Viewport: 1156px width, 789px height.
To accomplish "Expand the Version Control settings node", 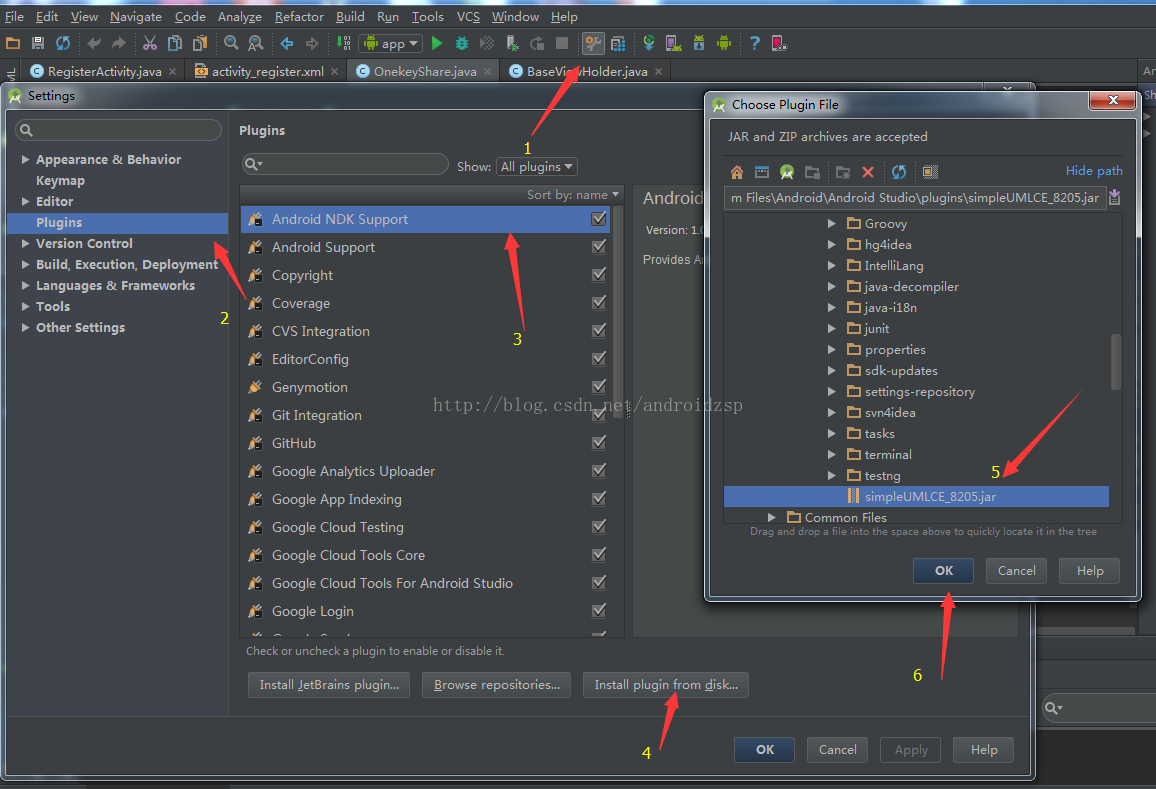I will [26, 243].
